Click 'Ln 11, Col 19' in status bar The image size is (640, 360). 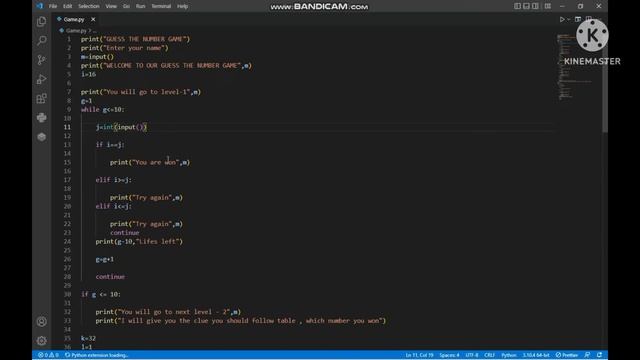click(x=419, y=355)
